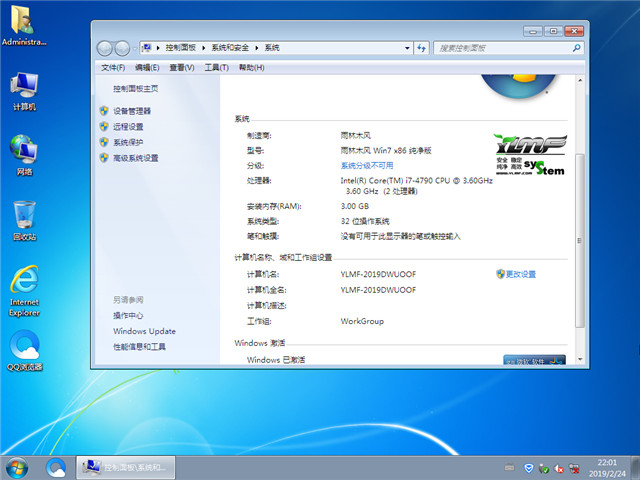Image resolution: width=640 pixels, height=480 pixels.
Task: Click the WorkGroup value text
Action: click(x=362, y=321)
